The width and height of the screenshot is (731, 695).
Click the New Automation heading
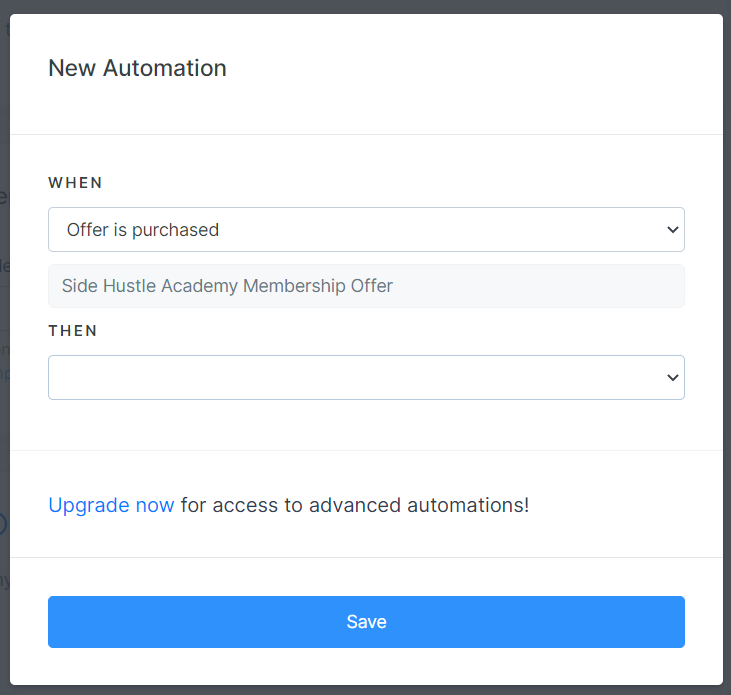click(x=138, y=68)
